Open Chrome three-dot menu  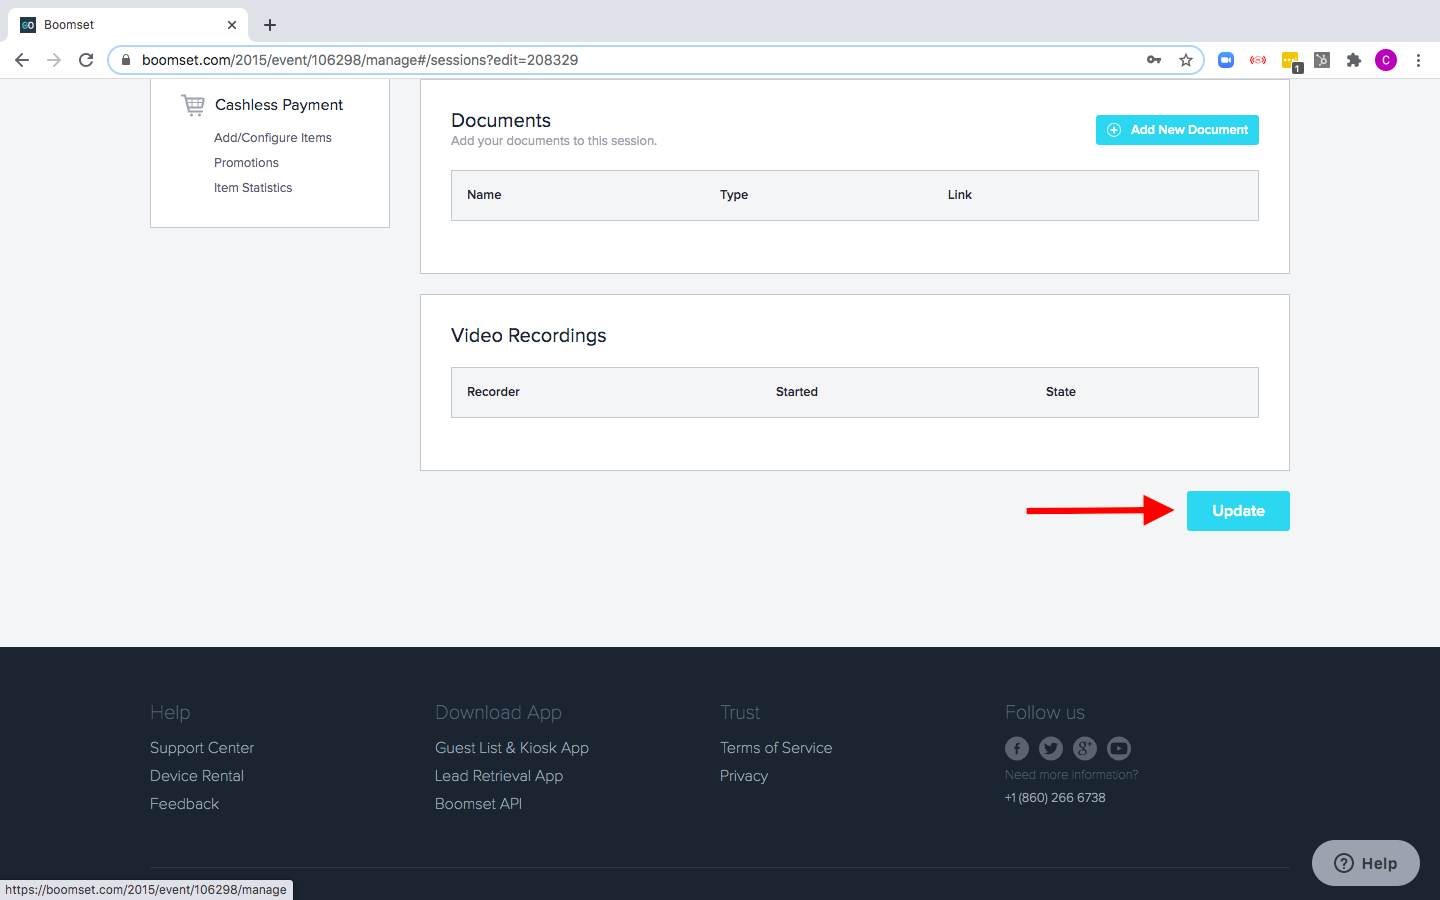(x=1418, y=60)
